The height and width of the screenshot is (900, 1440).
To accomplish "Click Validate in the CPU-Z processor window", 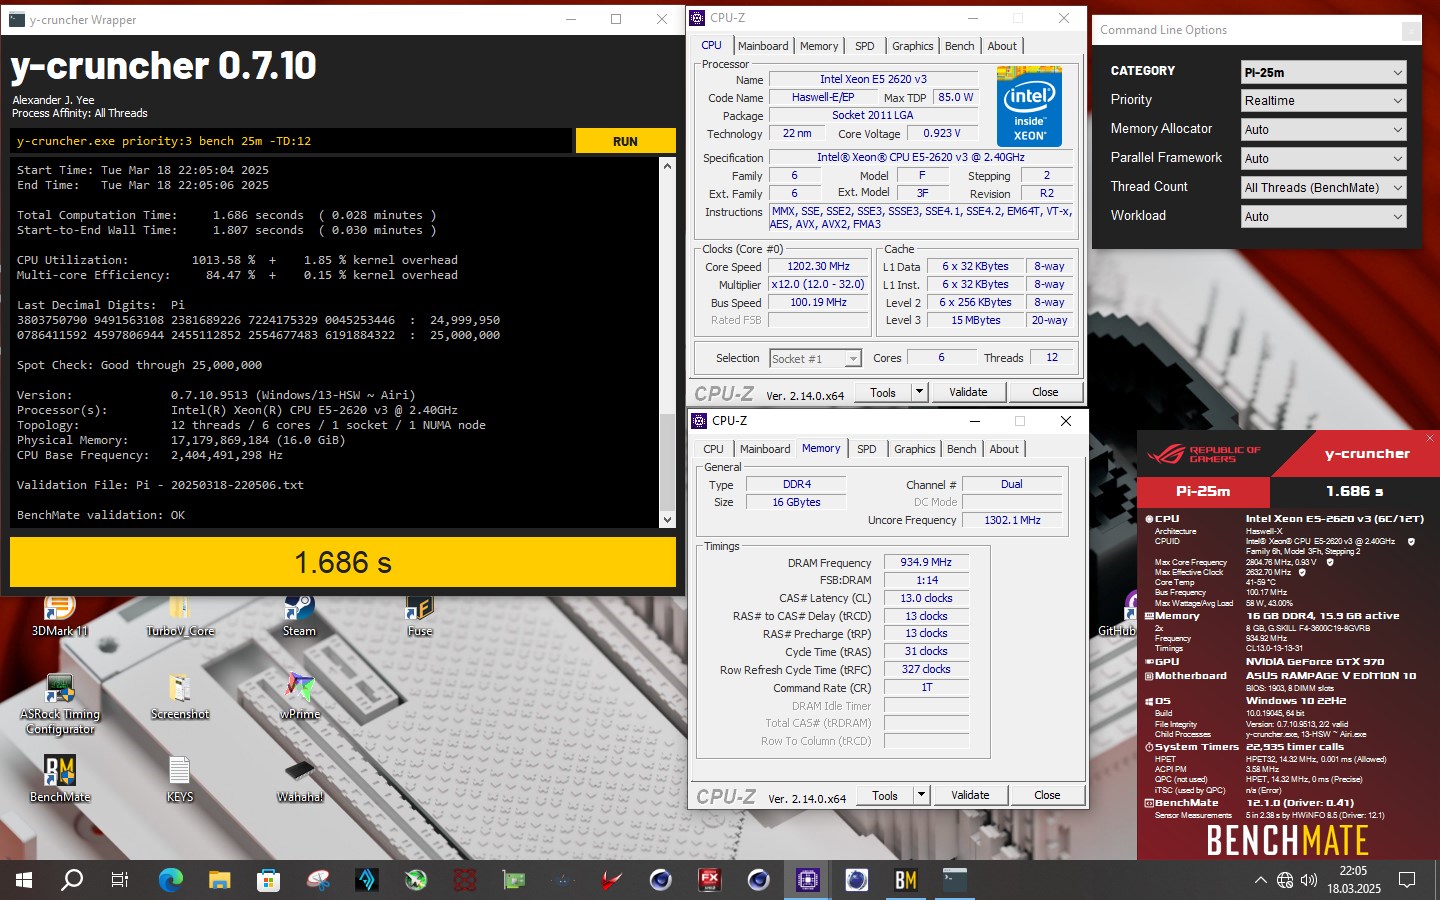I will [968, 392].
